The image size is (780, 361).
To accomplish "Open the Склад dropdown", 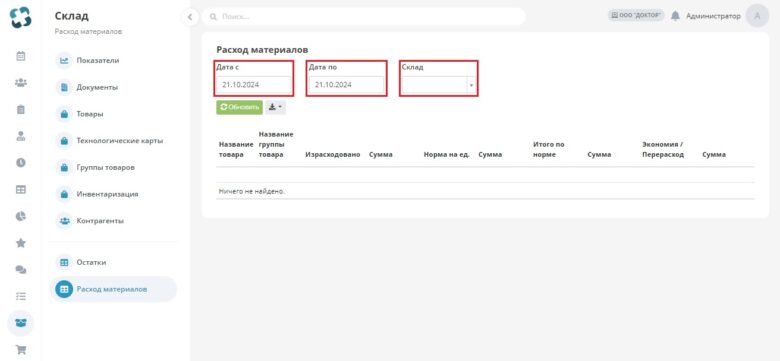I will [x=439, y=85].
